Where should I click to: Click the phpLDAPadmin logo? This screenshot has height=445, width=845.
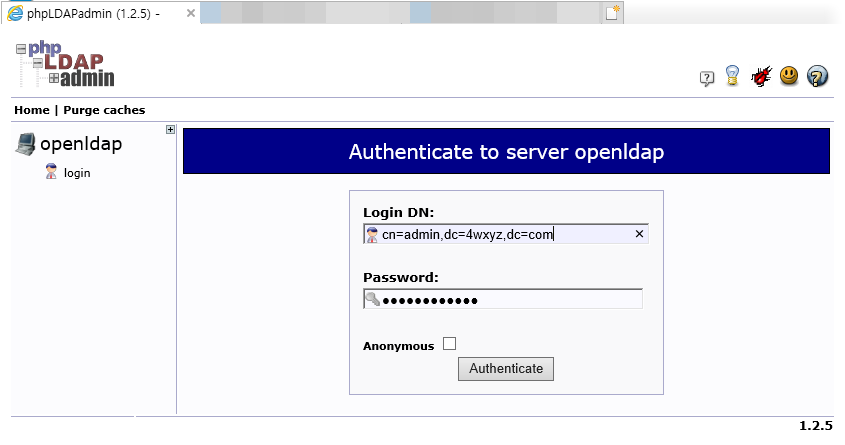click(65, 64)
